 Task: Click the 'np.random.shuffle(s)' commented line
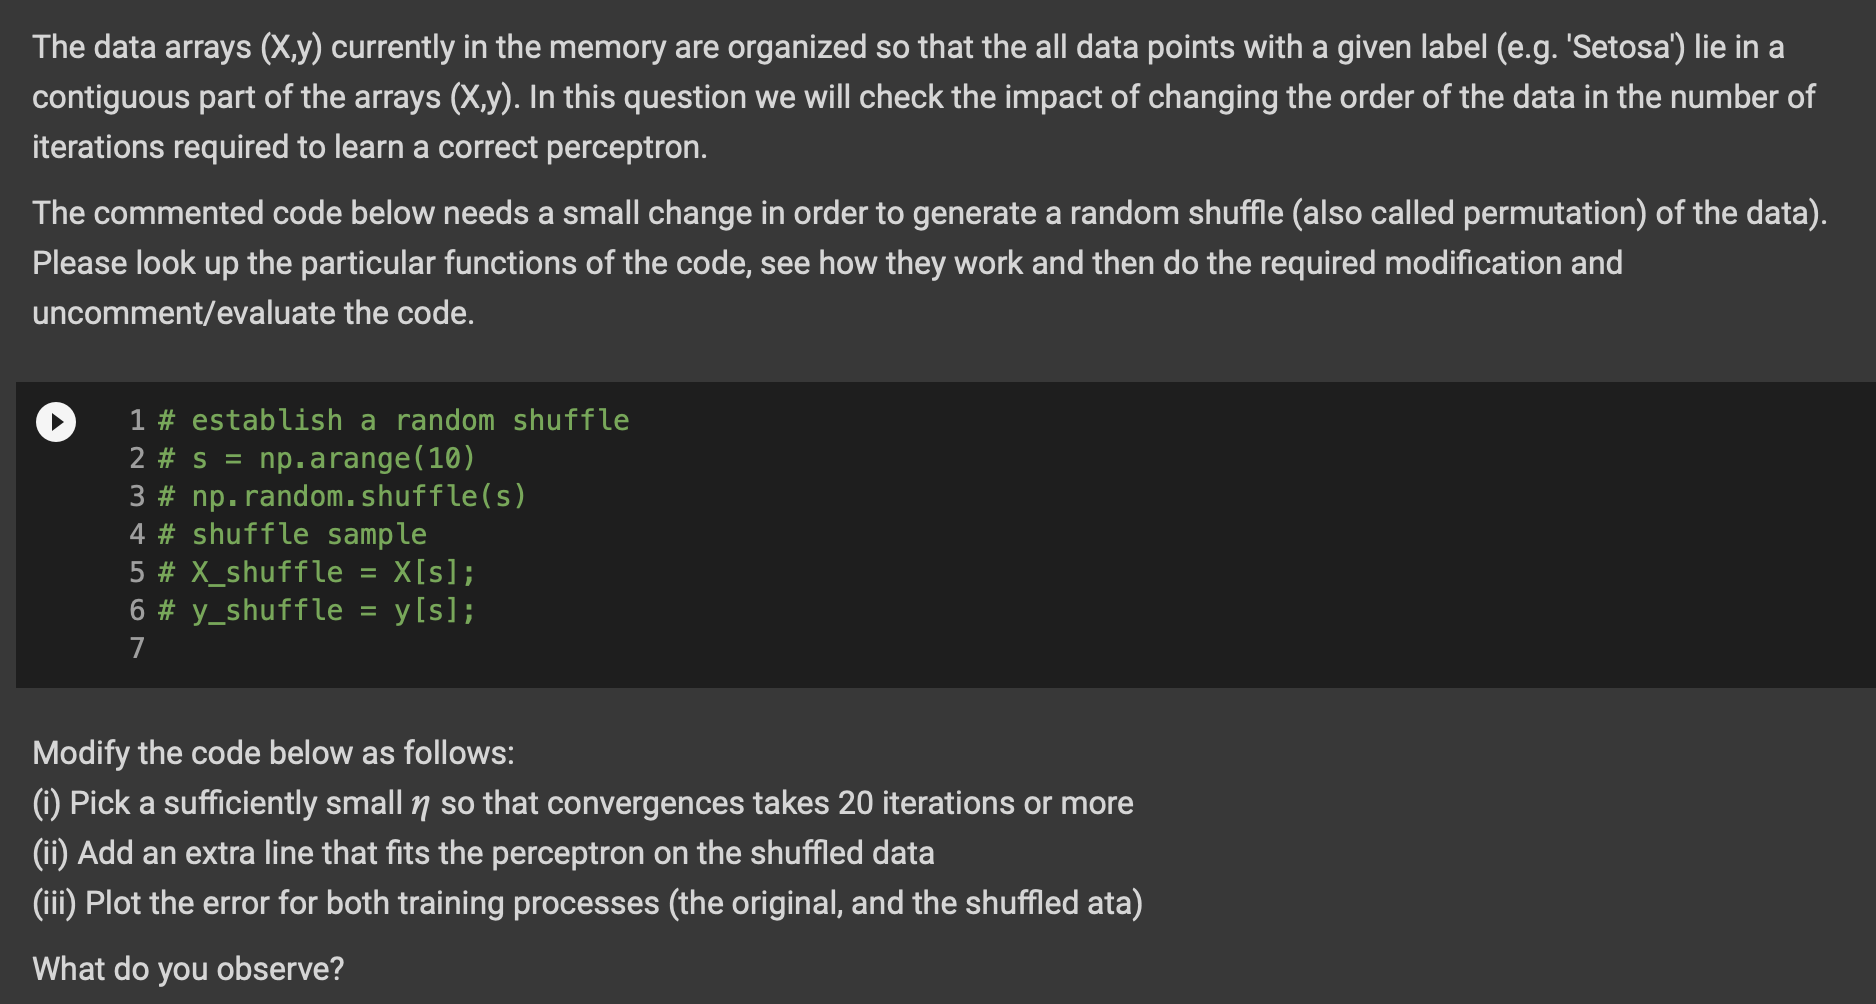click(342, 496)
